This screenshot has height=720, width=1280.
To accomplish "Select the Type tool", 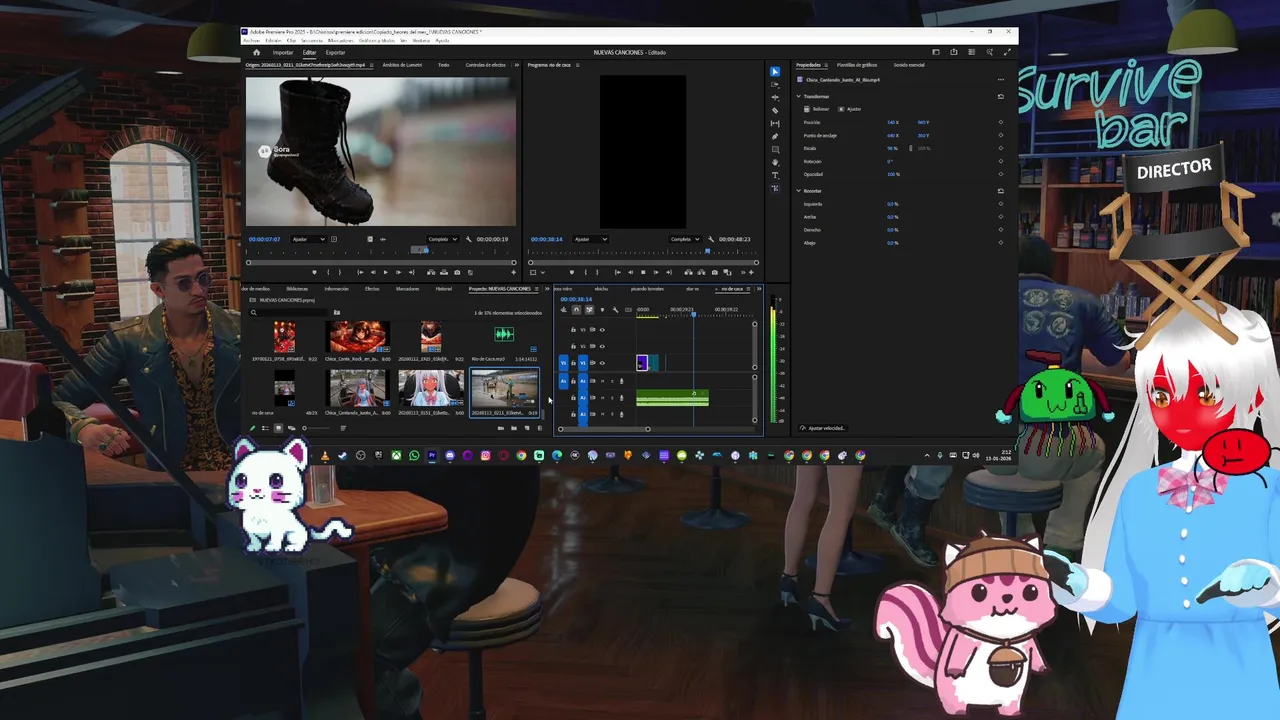I will click(775, 175).
